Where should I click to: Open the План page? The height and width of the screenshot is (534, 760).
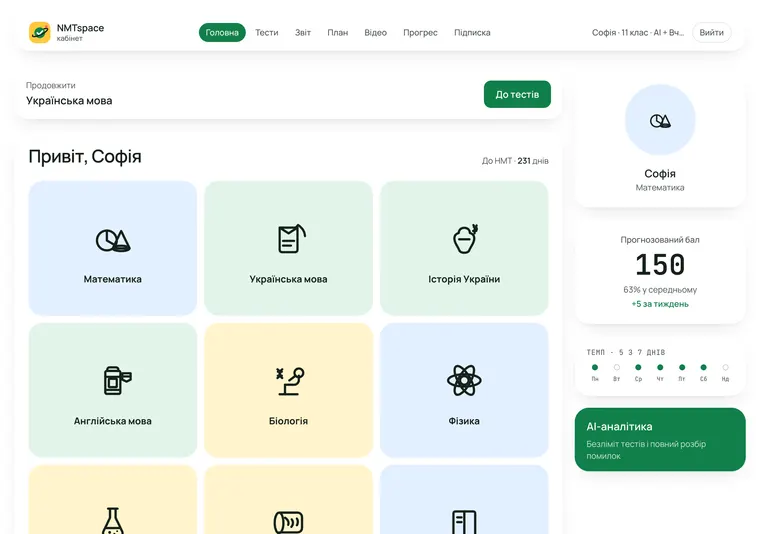click(x=337, y=32)
